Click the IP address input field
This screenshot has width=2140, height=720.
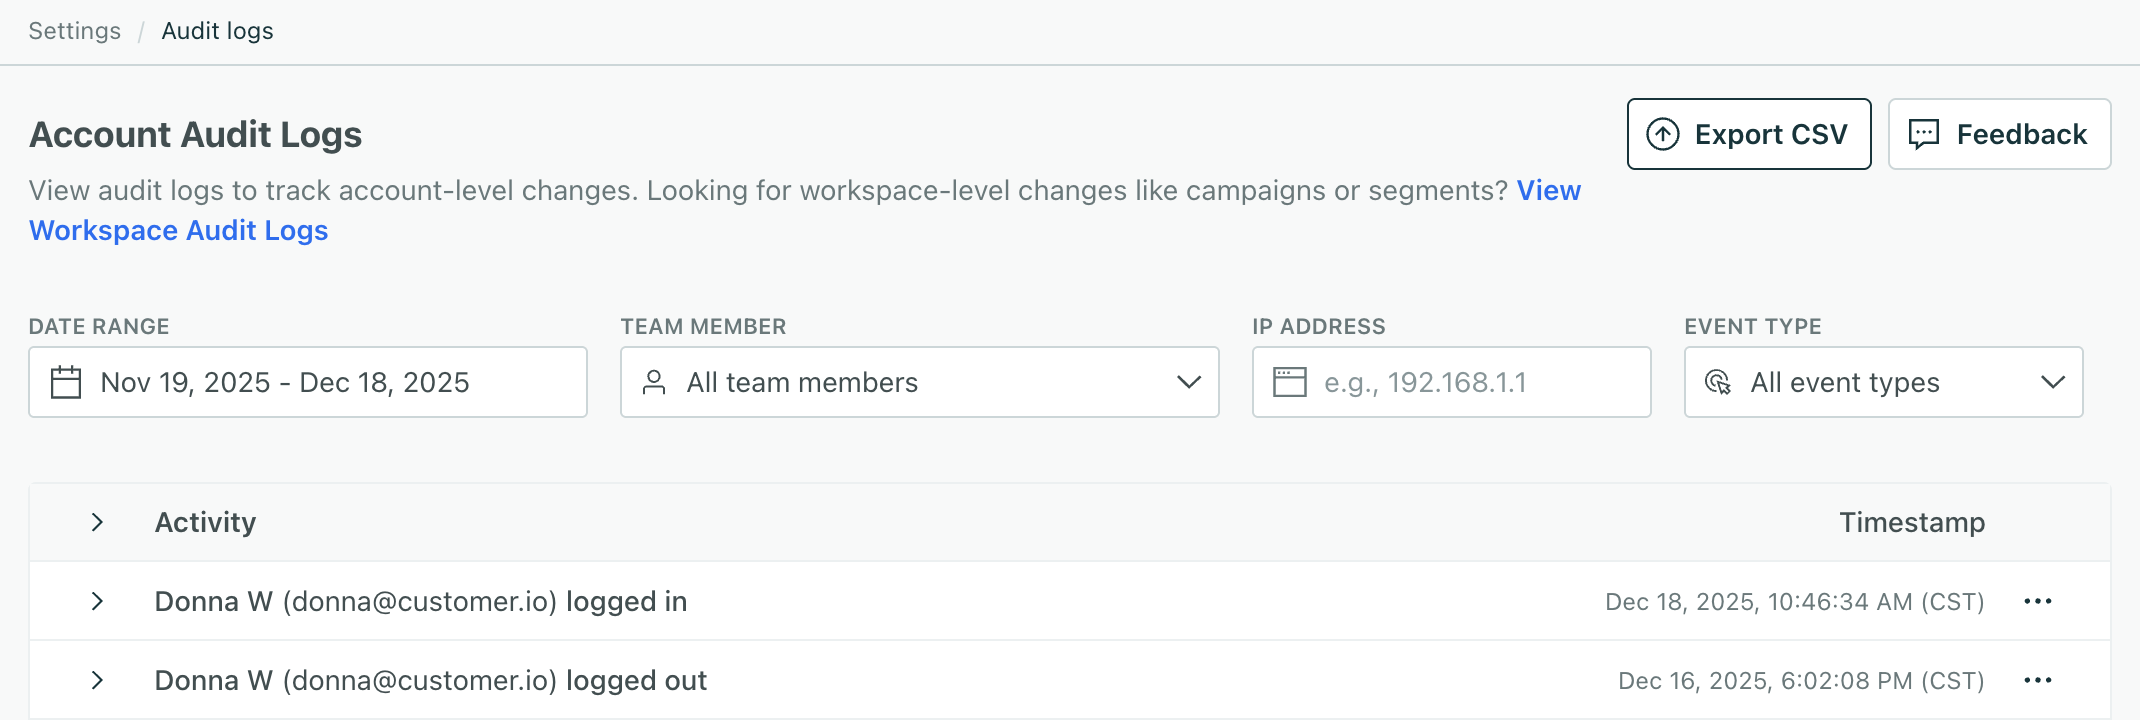1450,382
